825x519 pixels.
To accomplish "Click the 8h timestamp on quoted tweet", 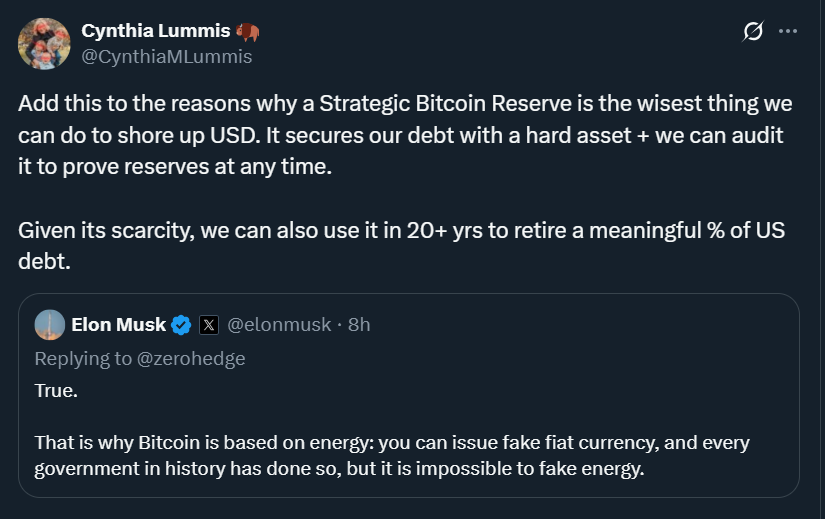I will [x=358, y=324].
